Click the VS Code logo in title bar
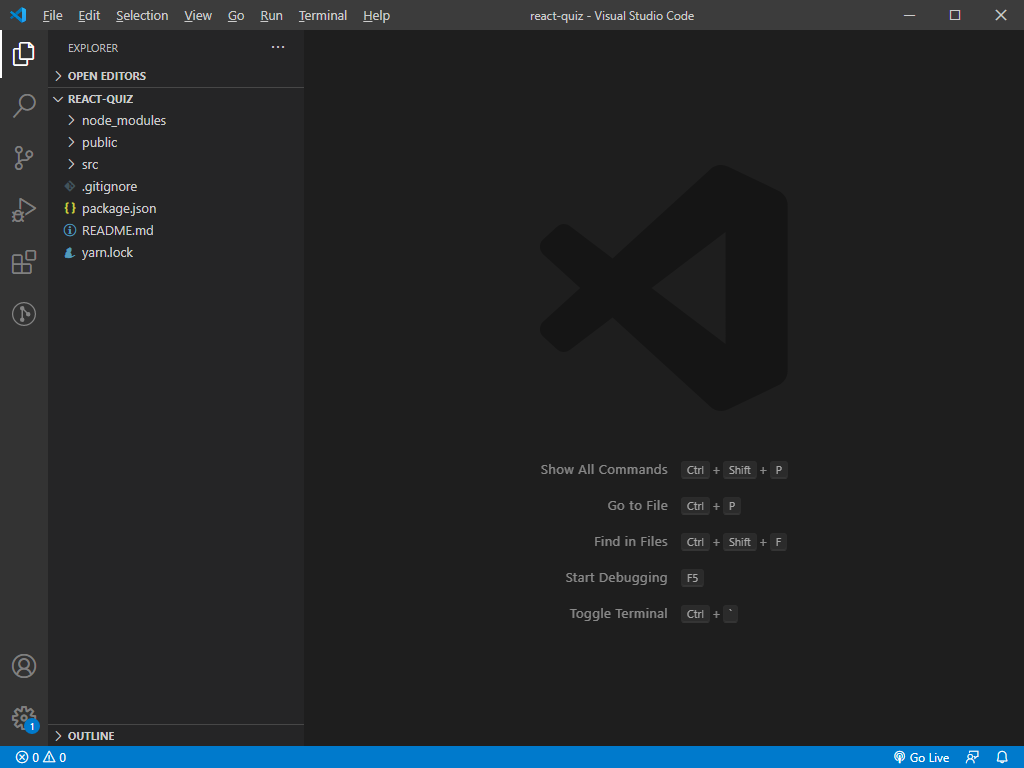This screenshot has height=768, width=1024. (x=18, y=15)
